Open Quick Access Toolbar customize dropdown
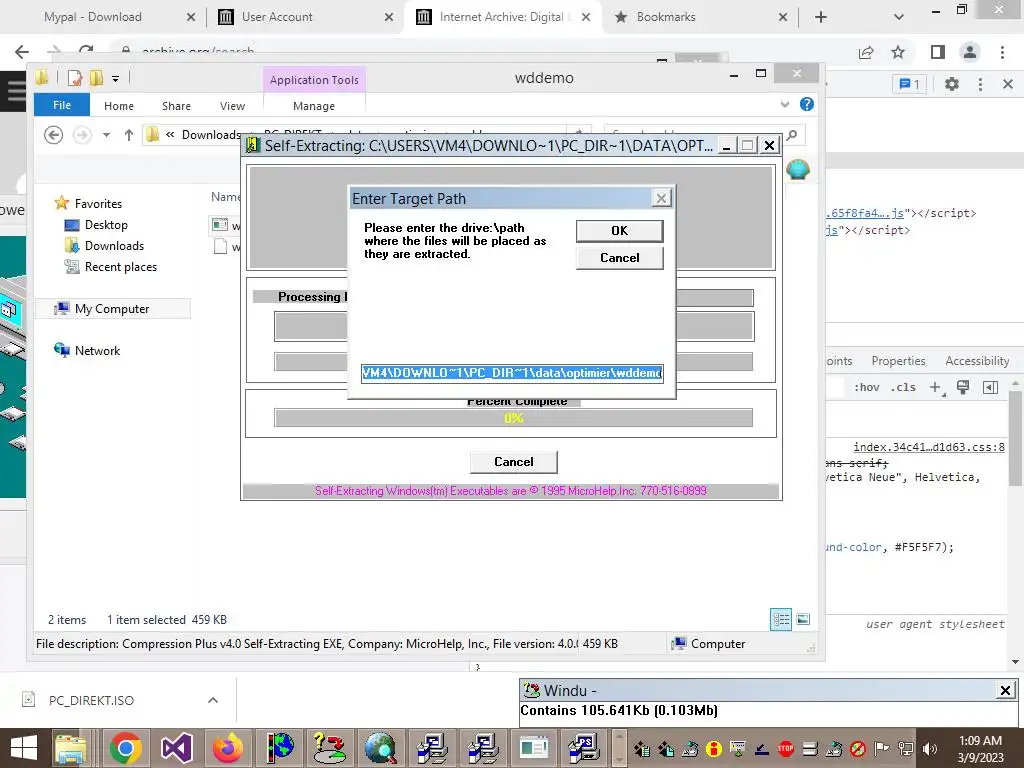This screenshot has height=768, width=1024. click(x=115, y=78)
